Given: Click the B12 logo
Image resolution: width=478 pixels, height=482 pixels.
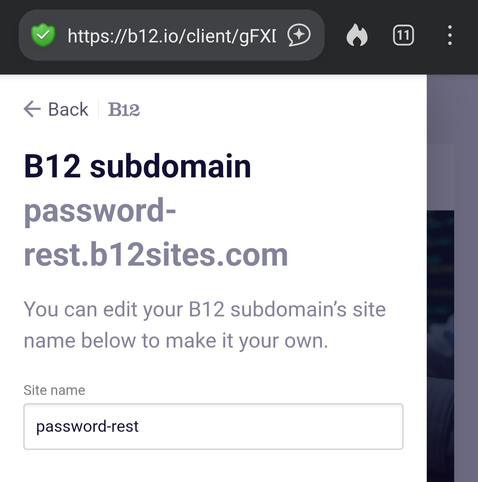Looking at the screenshot, I should (124, 109).
